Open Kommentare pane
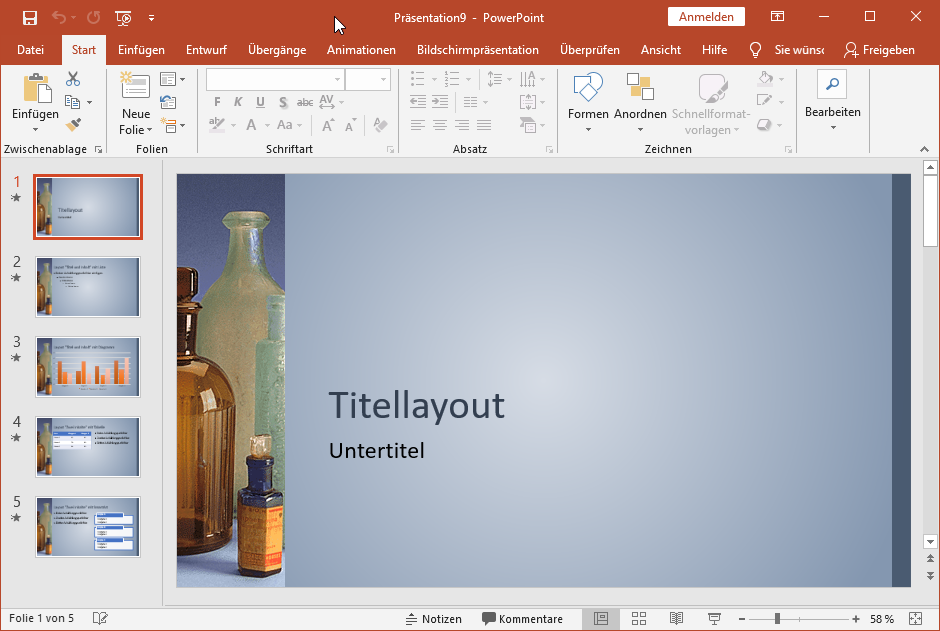The height and width of the screenshot is (631, 940). pos(523,619)
